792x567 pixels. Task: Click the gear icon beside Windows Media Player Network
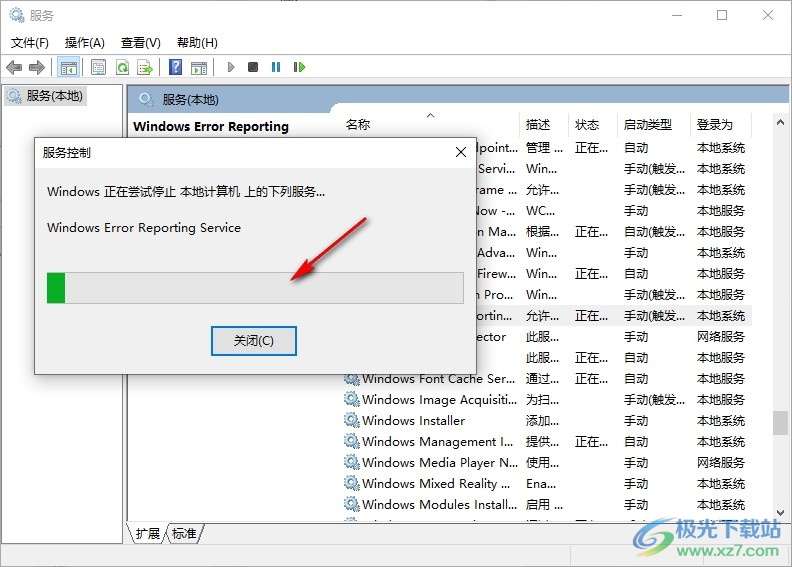(352, 462)
